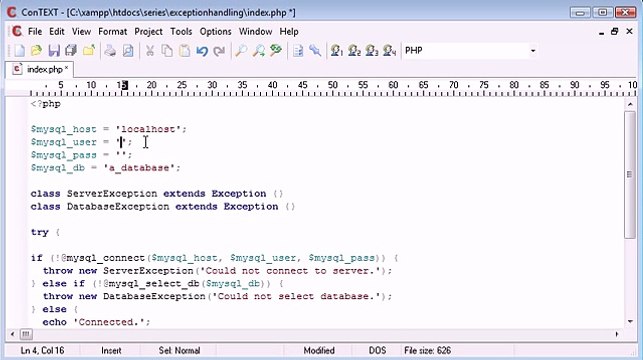Click the vertical scrollbar thumb
The width and height of the screenshot is (643, 360).
tap(629, 174)
